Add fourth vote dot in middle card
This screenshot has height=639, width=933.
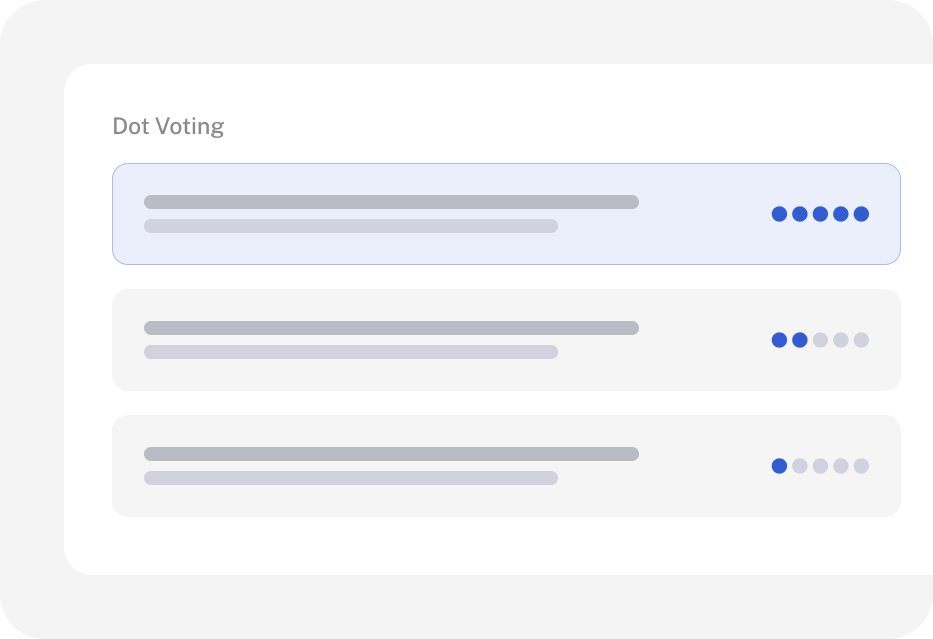coord(841,340)
